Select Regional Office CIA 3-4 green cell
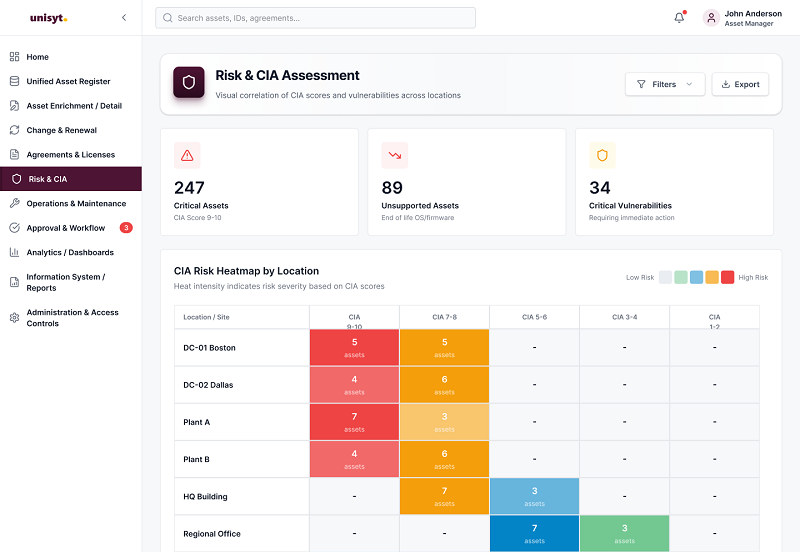This screenshot has height=552, width=800. pyautogui.click(x=624, y=534)
